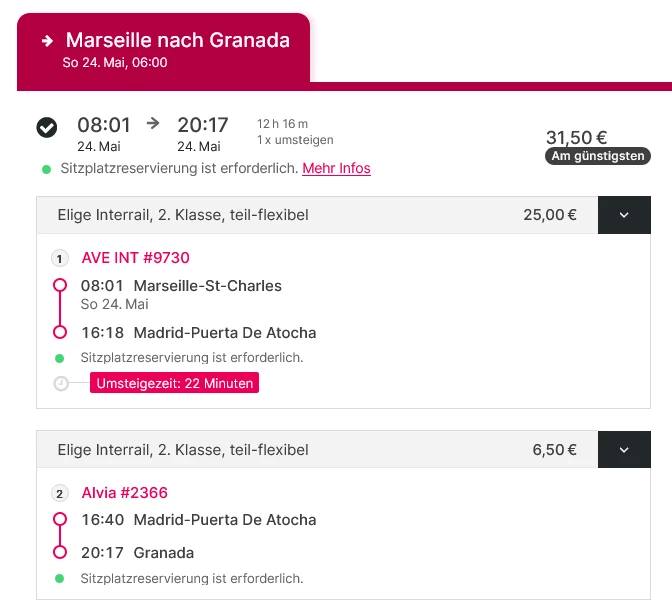
Task: Click the arrow between 08:01 and 20:17
Action: [x=153, y=124]
